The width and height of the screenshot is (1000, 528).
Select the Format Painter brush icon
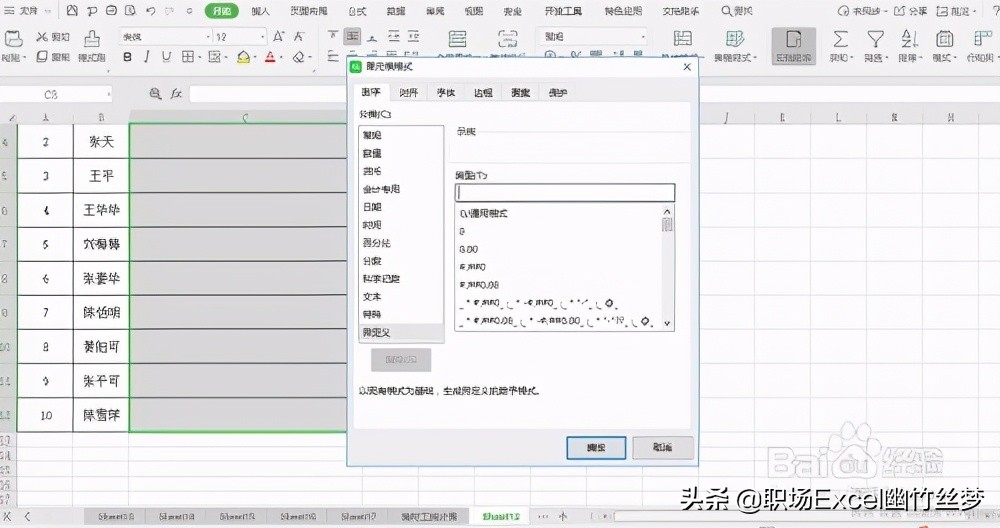[x=92, y=38]
